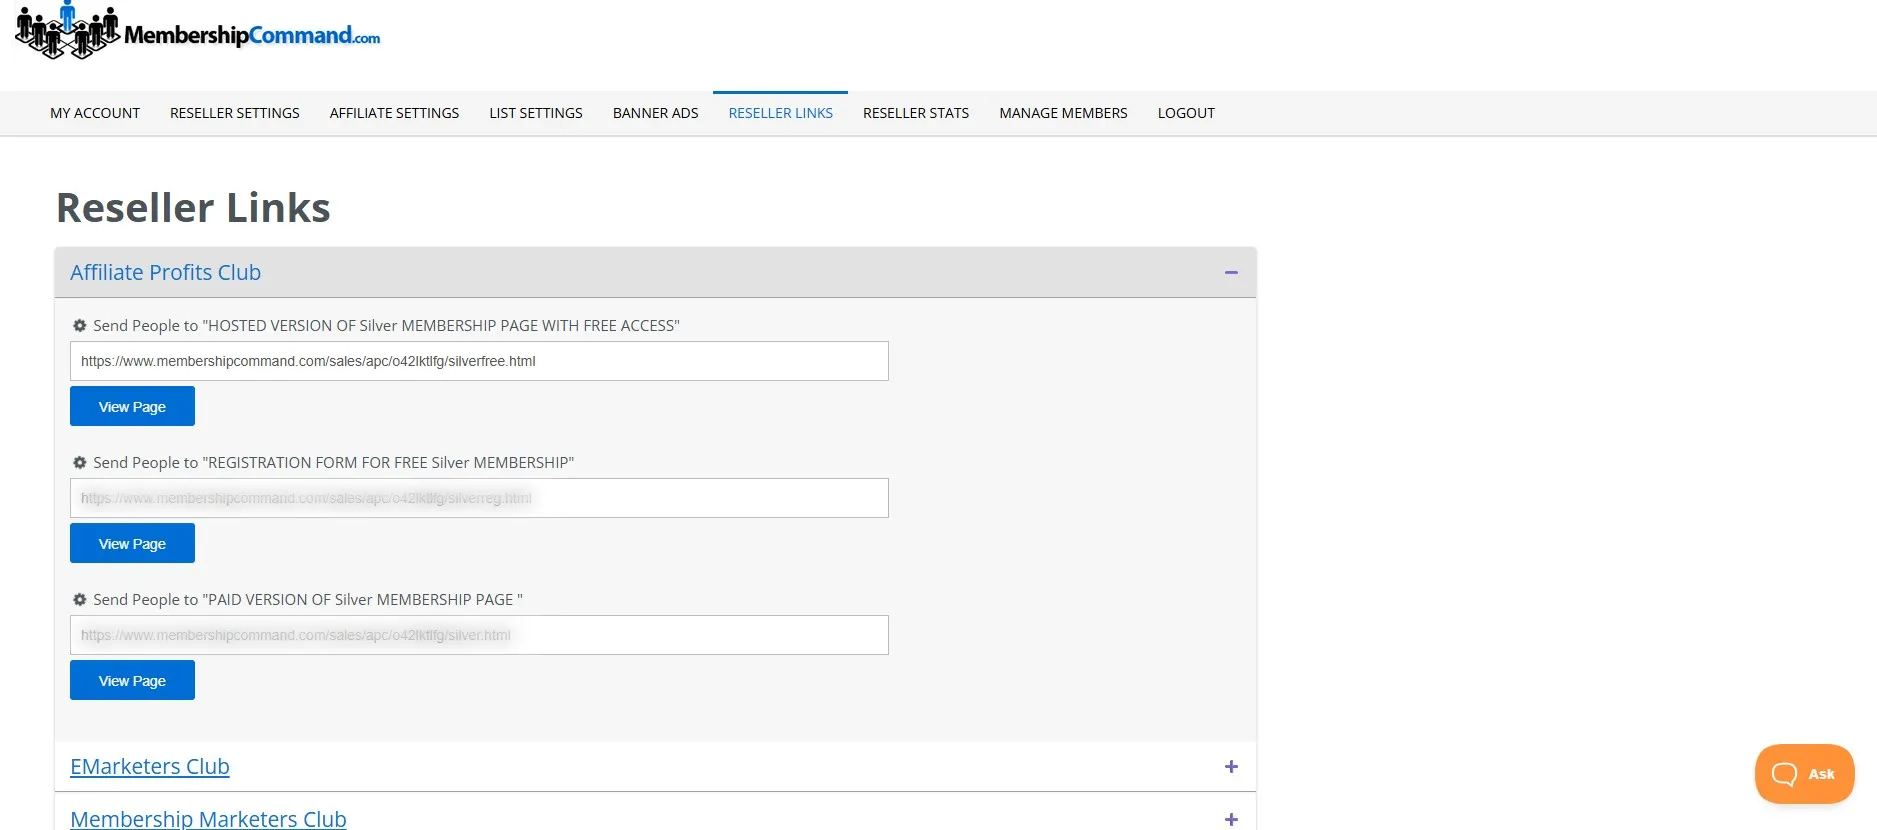Open the MY ACCOUNT menu item
This screenshot has width=1877, height=830.
pyautogui.click(x=95, y=113)
